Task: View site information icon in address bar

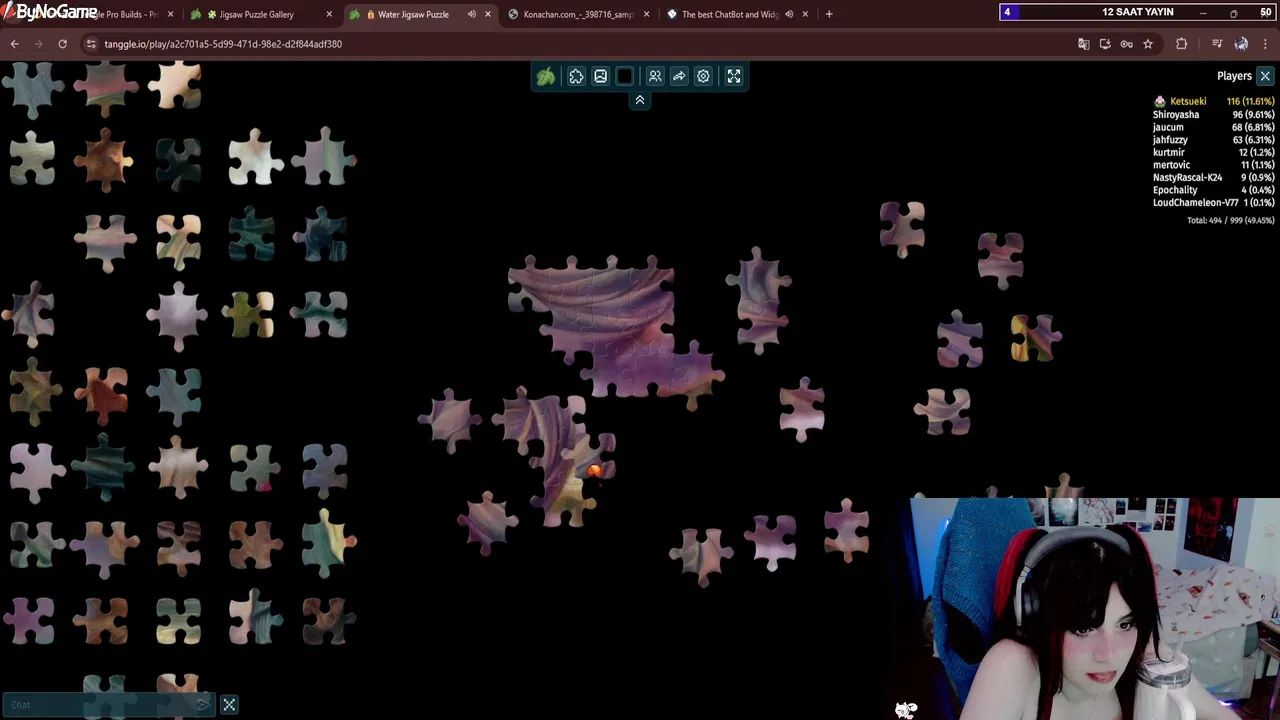Action: coord(91,44)
